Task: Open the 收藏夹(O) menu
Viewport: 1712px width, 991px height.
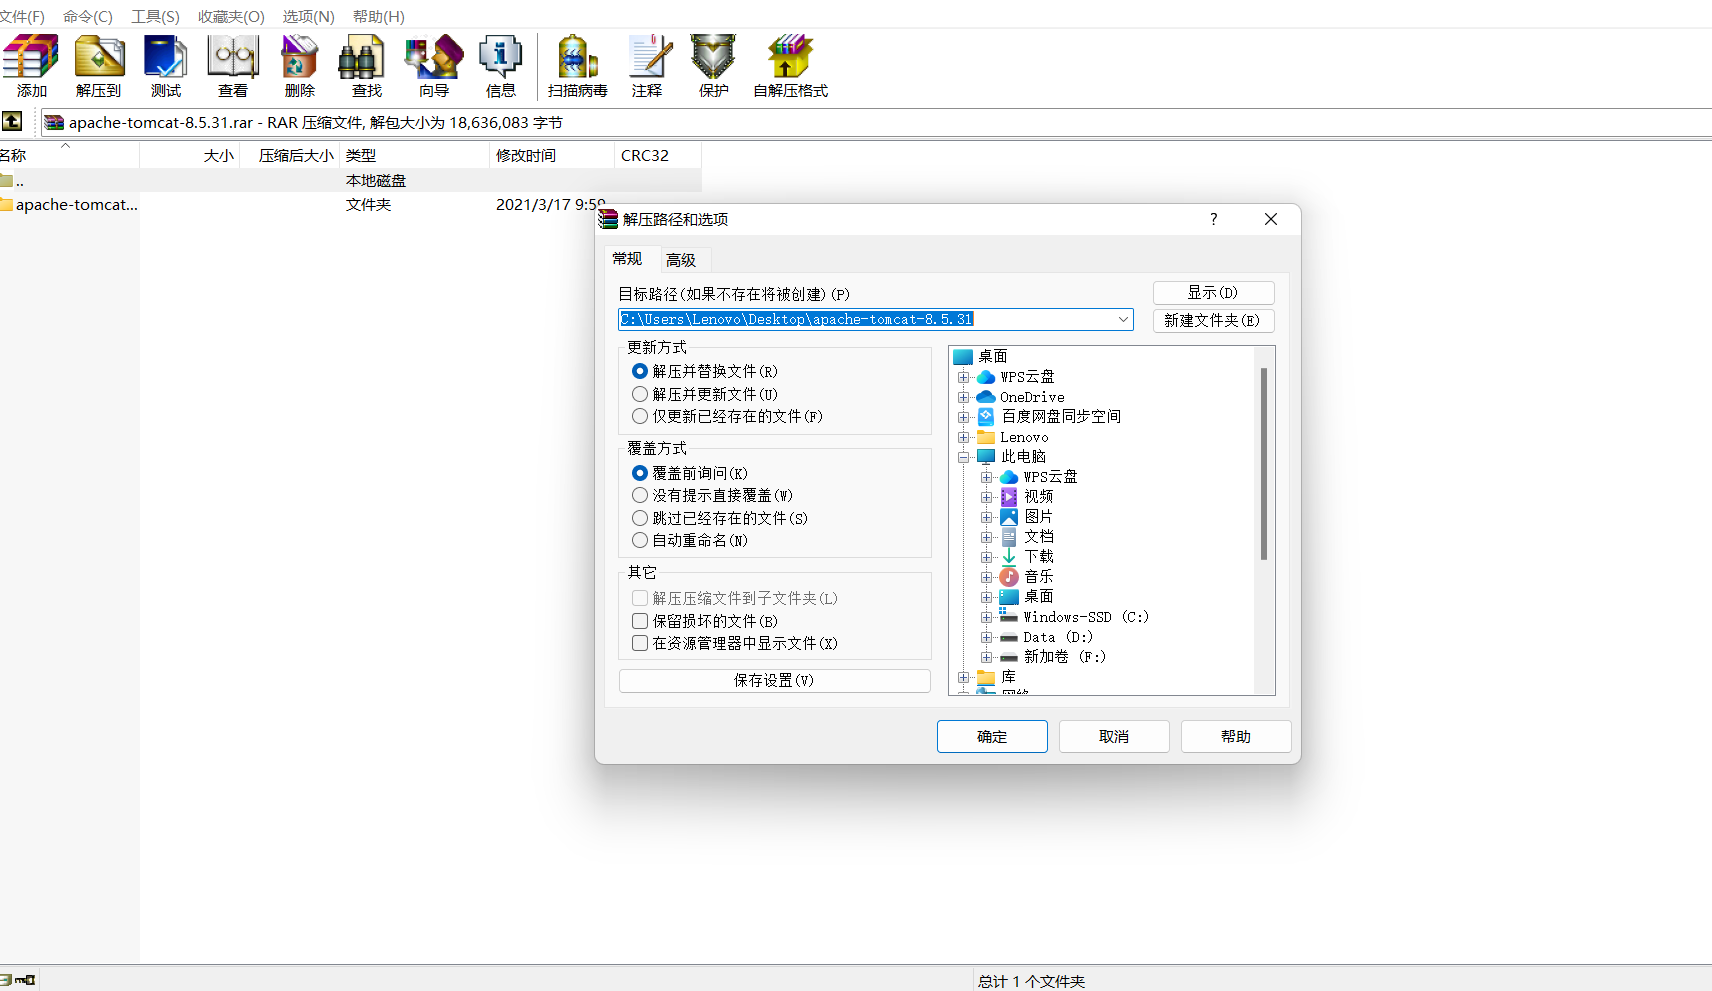Action: coord(231,16)
